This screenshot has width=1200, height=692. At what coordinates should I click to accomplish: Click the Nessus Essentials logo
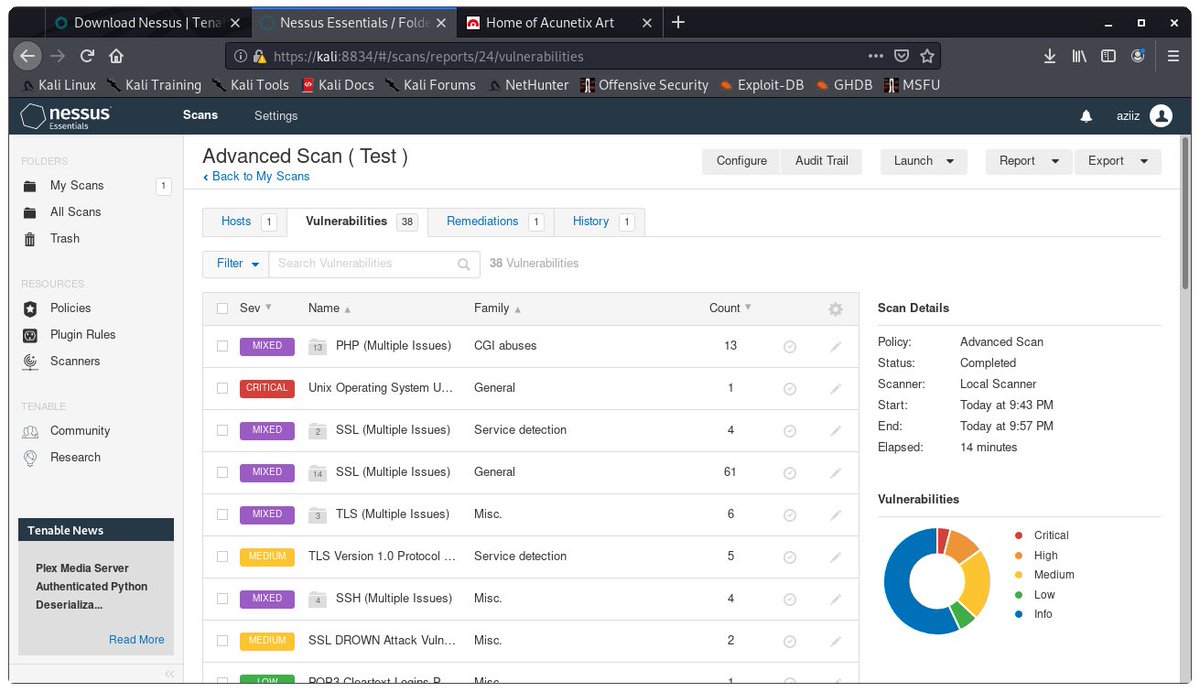(x=66, y=116)
